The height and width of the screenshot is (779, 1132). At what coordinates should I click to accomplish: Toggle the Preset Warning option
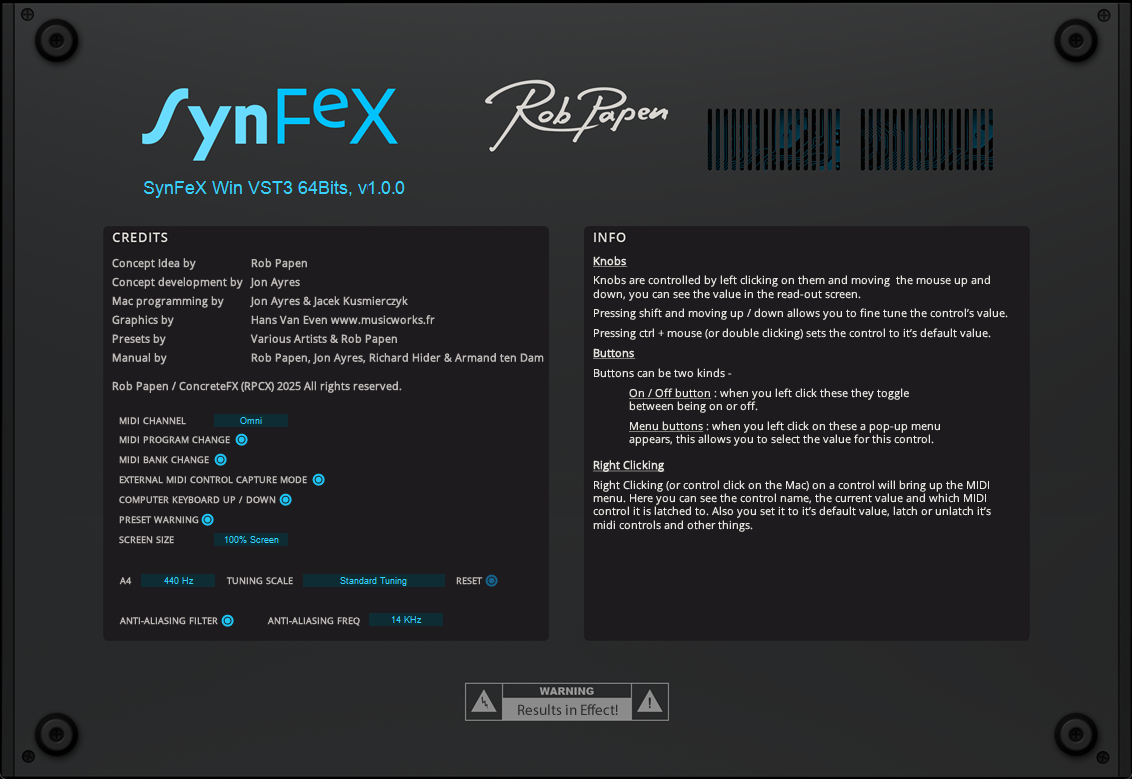pos(208,520)
